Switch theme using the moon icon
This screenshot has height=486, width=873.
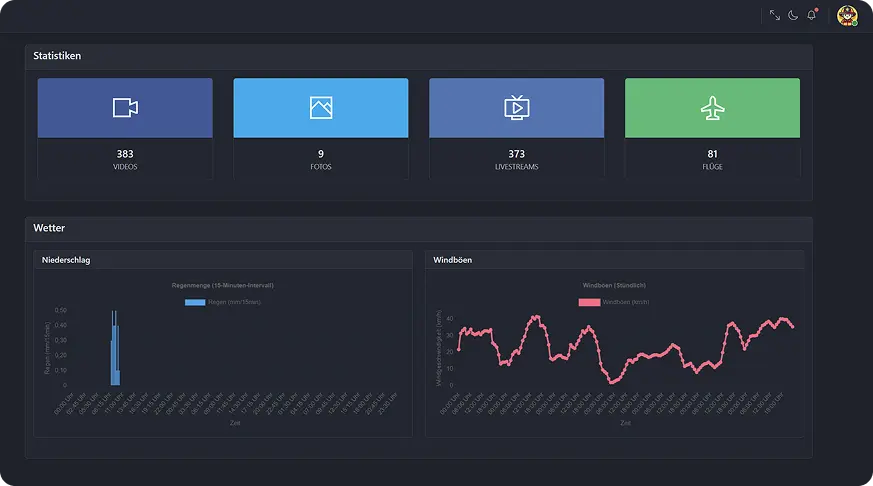point(793,15)
